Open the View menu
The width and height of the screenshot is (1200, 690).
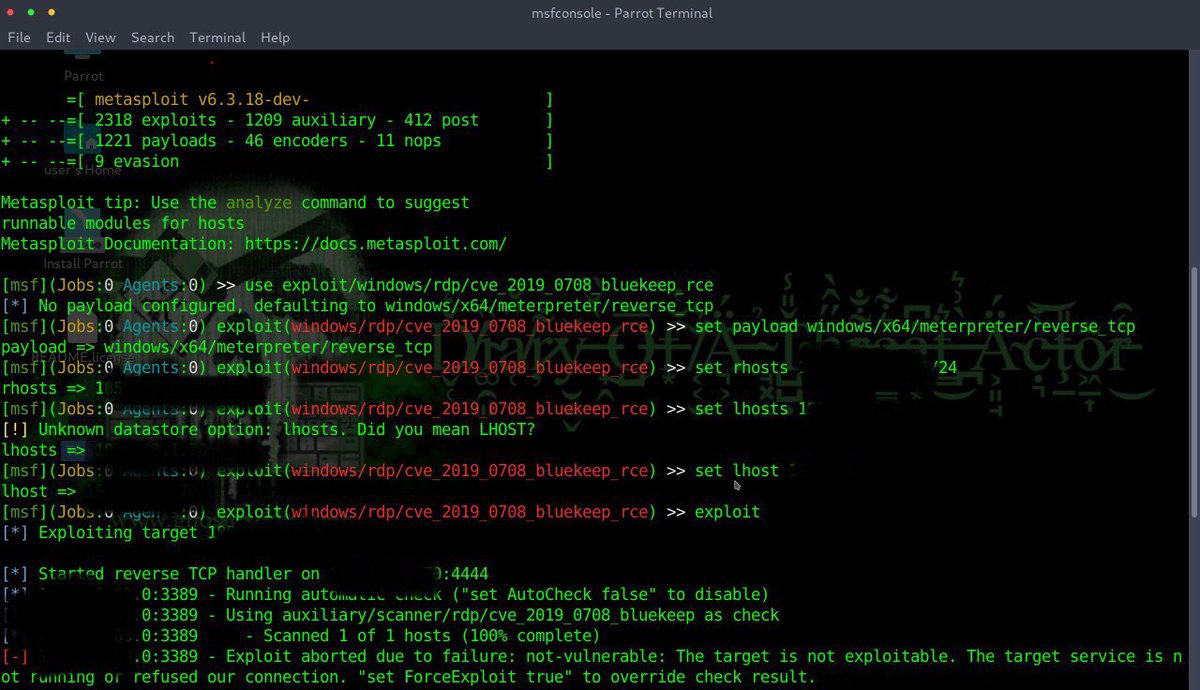[x=100, y=37]
